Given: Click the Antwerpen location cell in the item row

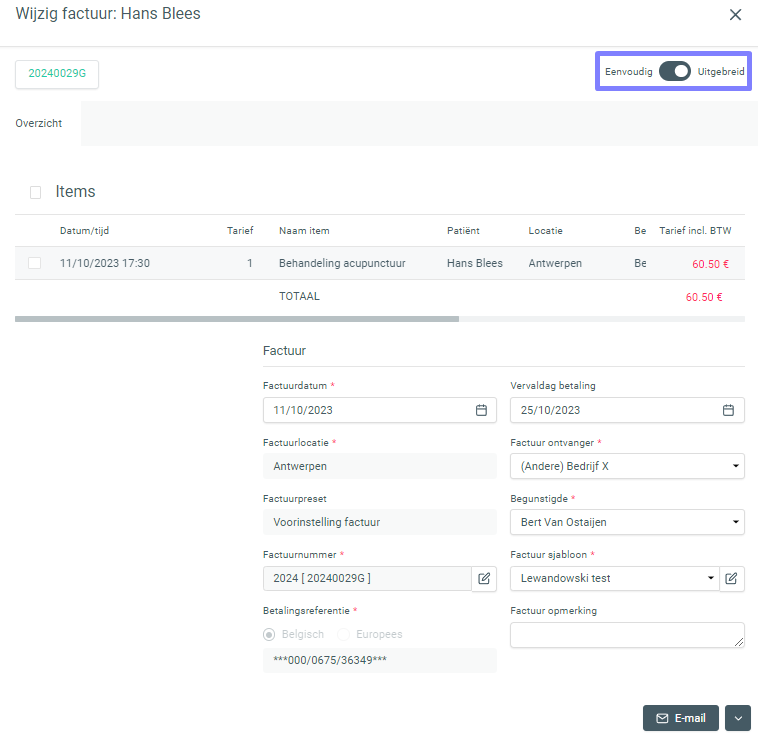Looking at the screenshot, I should coord(555,263).
